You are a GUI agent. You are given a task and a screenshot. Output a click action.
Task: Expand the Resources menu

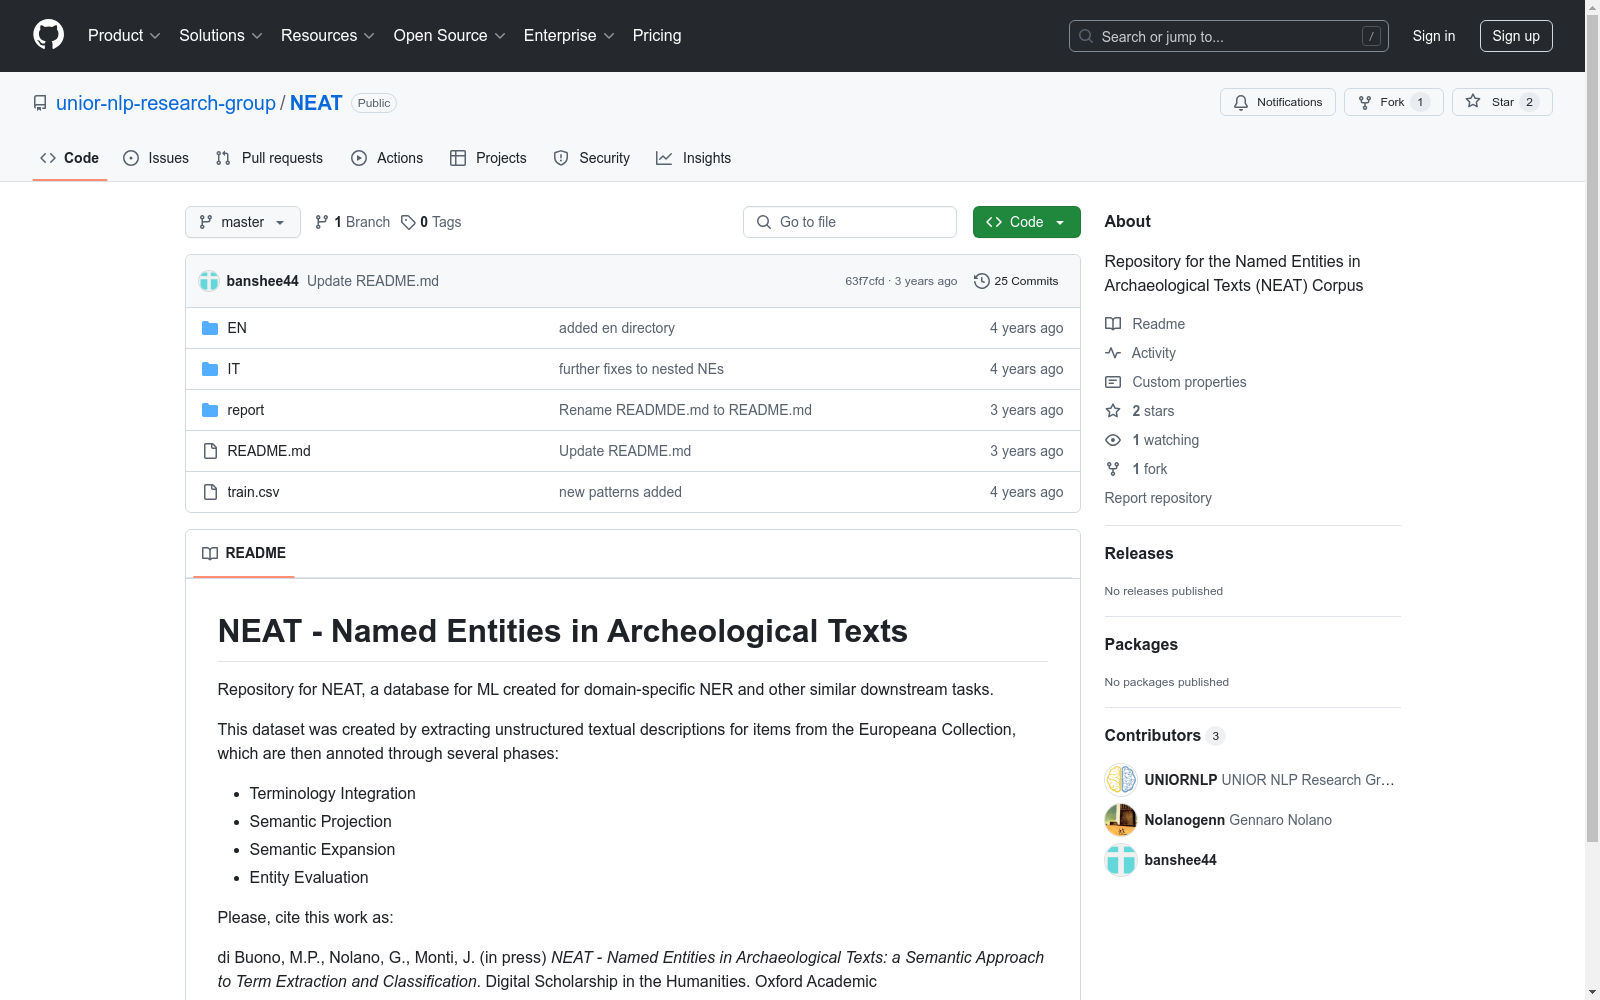click(328, 36)
